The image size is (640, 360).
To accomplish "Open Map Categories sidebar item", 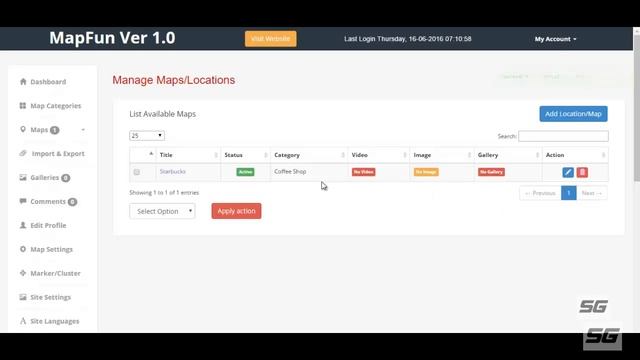I will (x=56, y=106).
